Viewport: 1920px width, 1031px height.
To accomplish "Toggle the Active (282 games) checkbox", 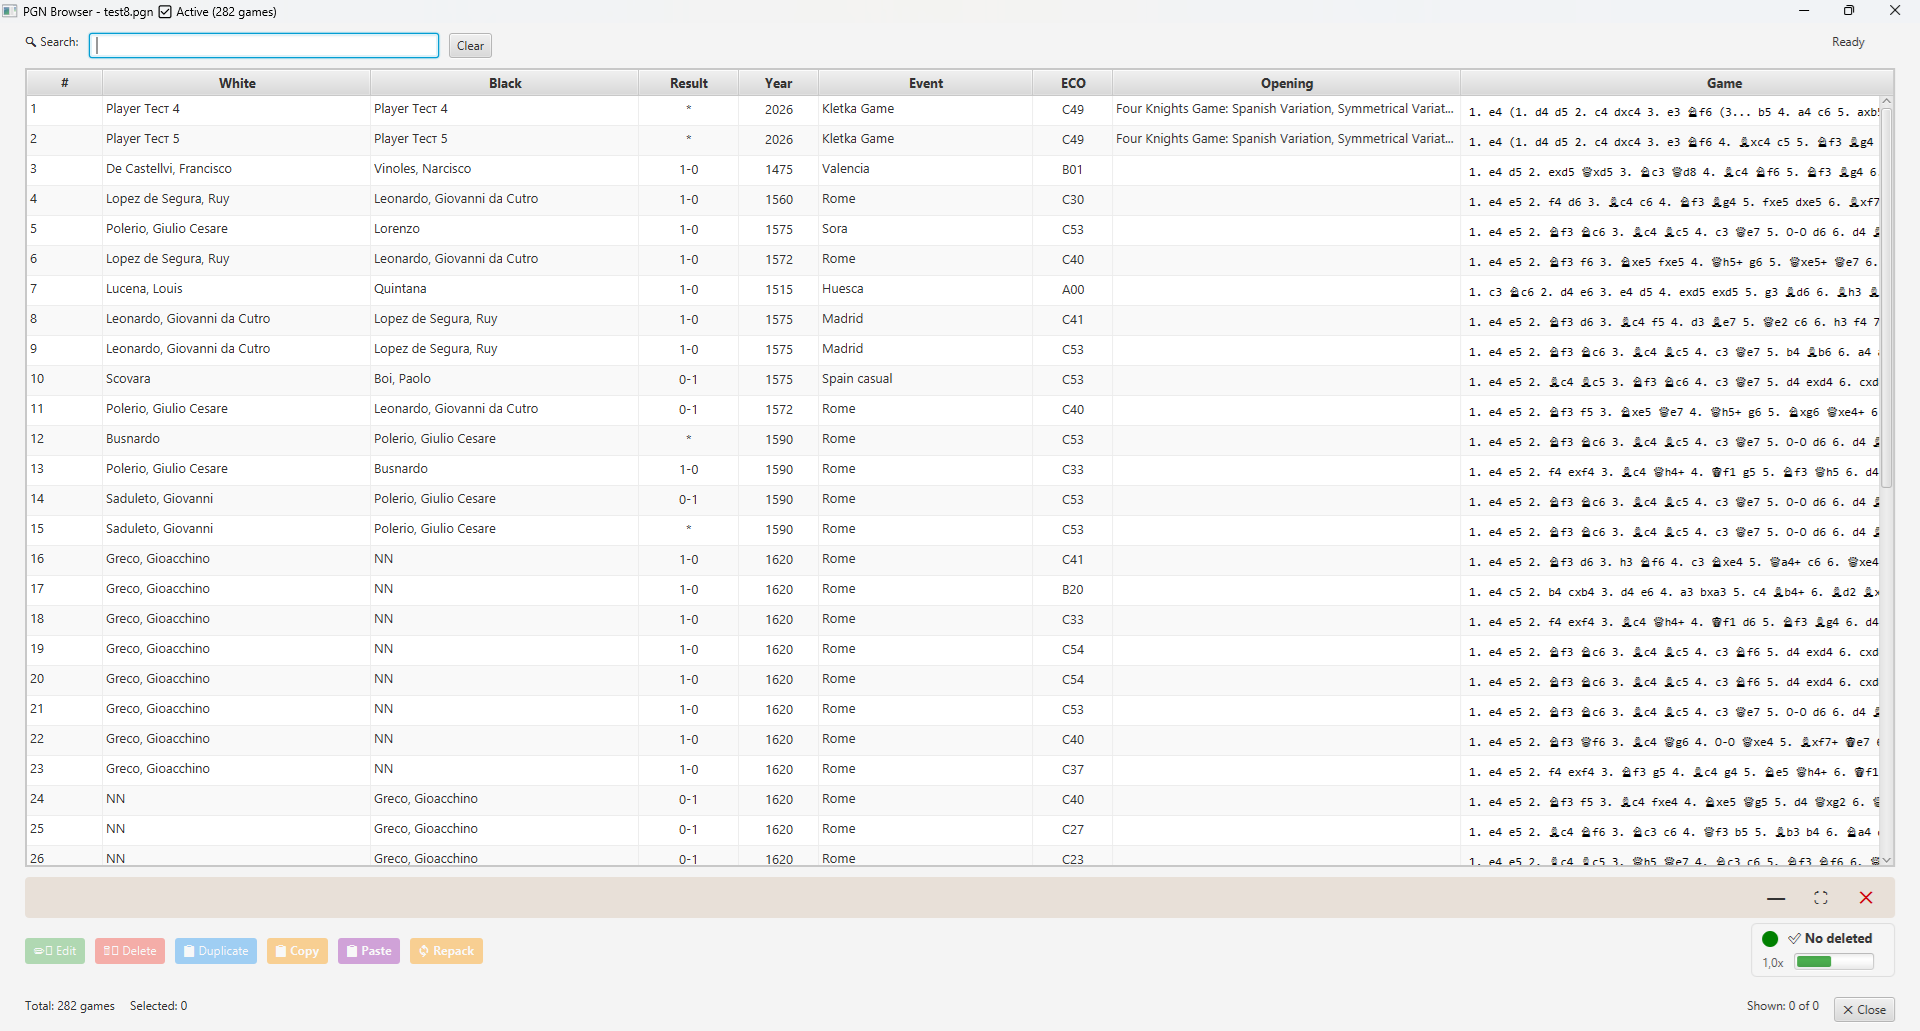I will pos(166,12).
